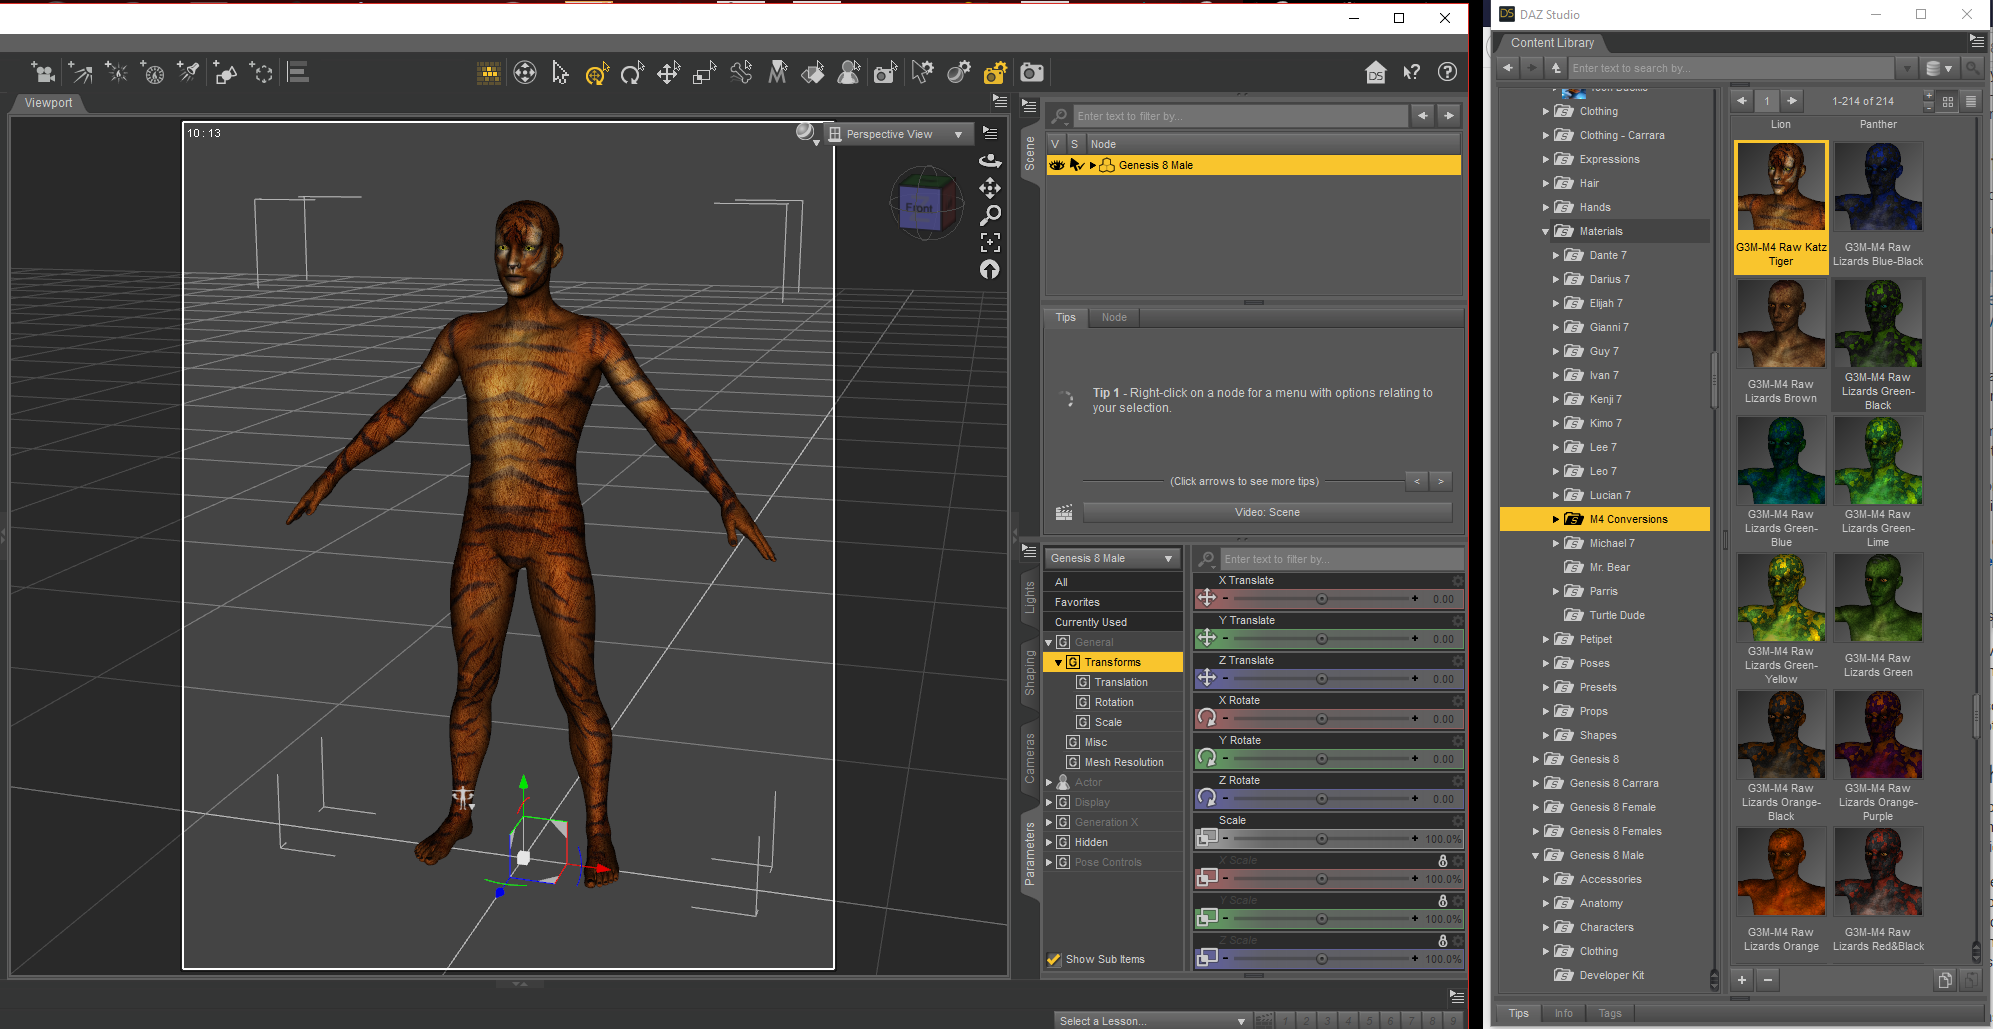Click the Y Rotate slider handle
Screen dimensions: 1993x1029
pyautogui.click(x=1321, y=759)
